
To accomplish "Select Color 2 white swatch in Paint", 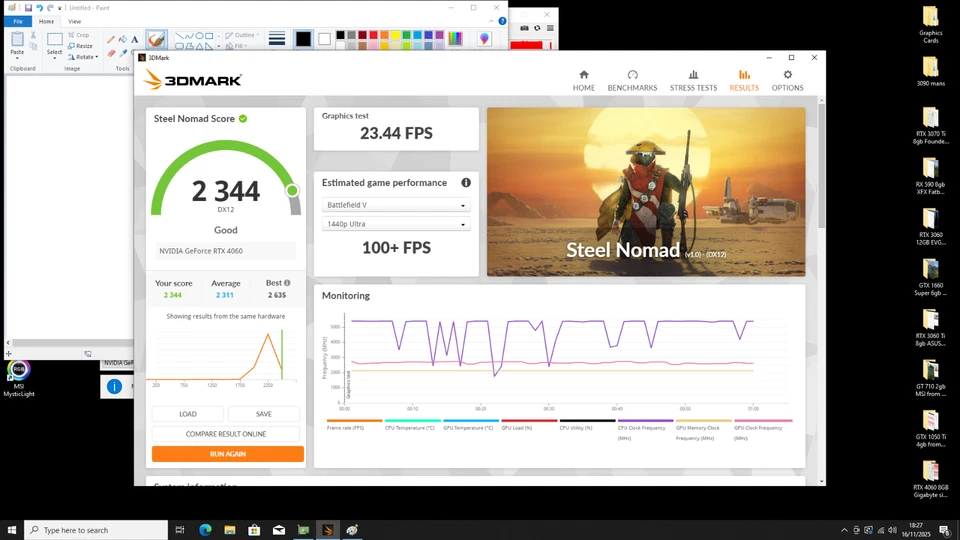I will [324, 39].
